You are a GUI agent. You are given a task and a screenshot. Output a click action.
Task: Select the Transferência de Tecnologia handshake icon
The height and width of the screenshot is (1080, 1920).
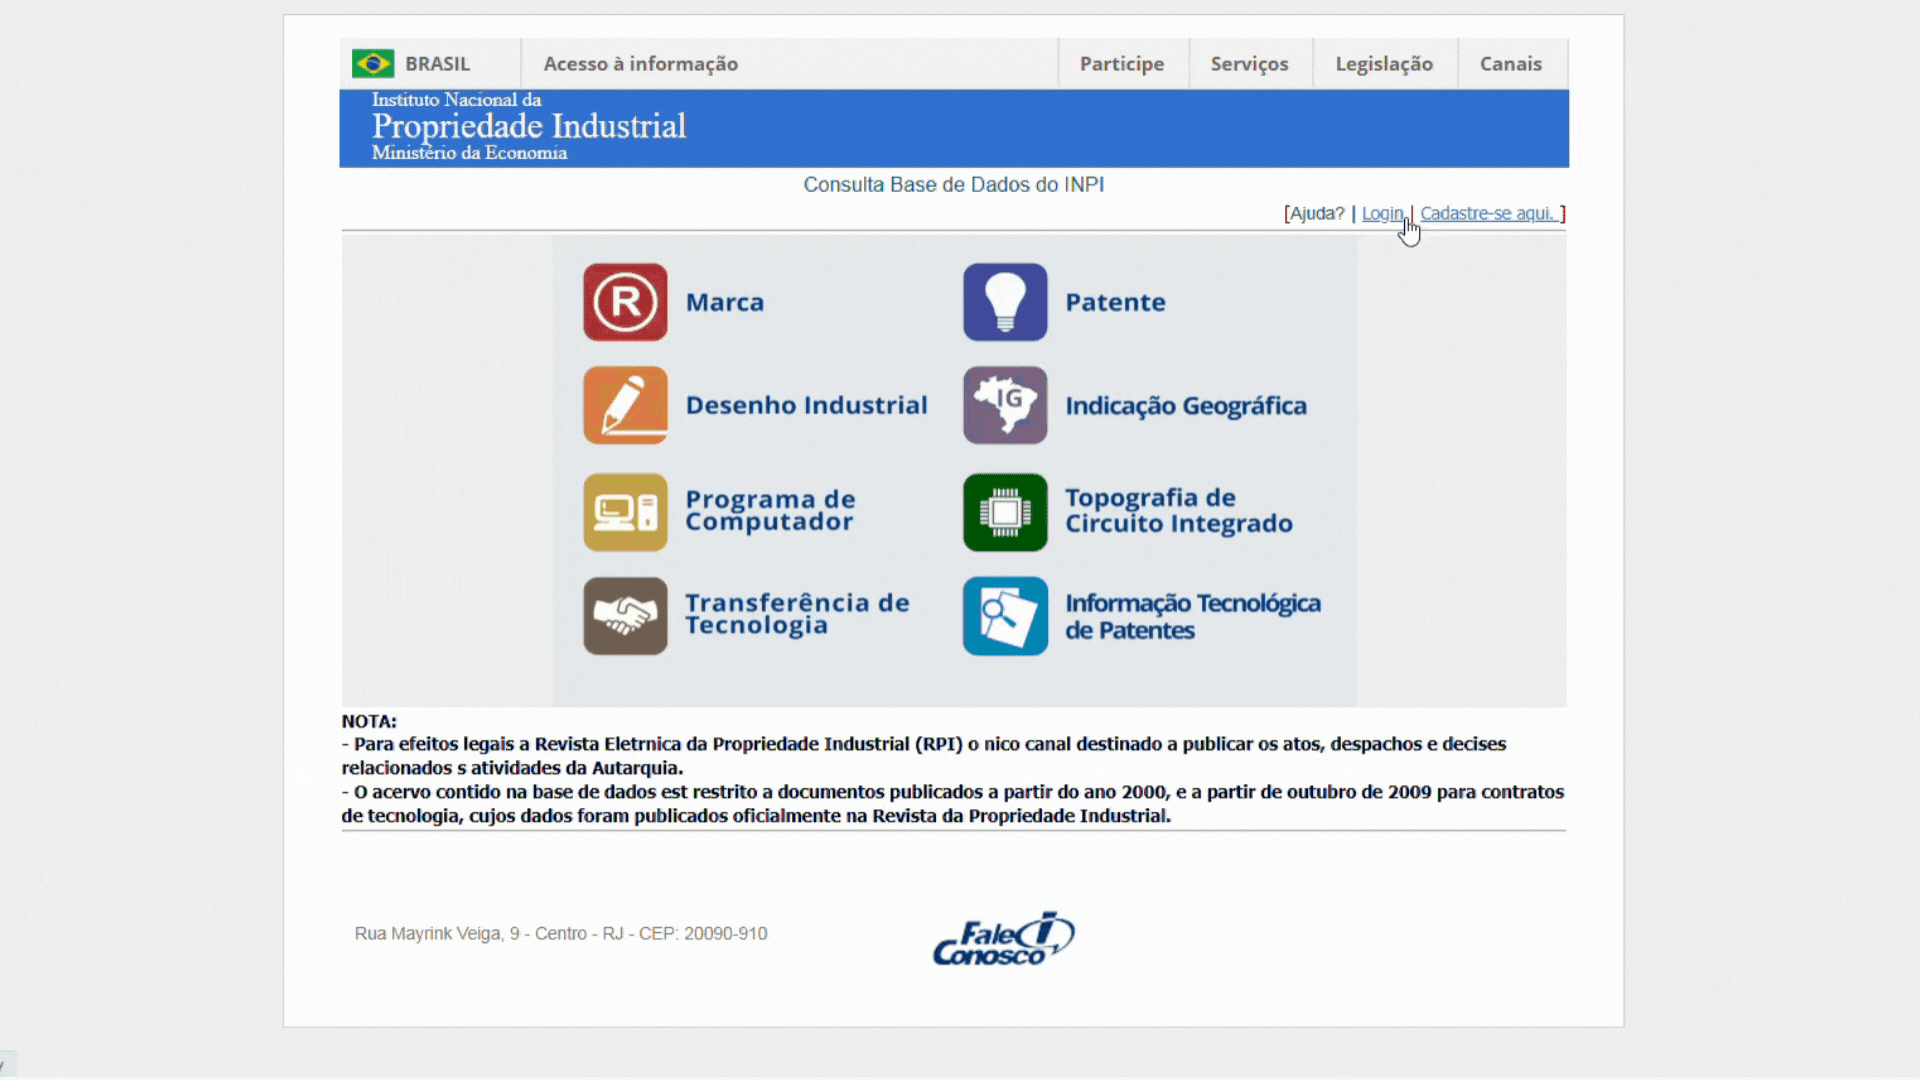click(625, 616)
